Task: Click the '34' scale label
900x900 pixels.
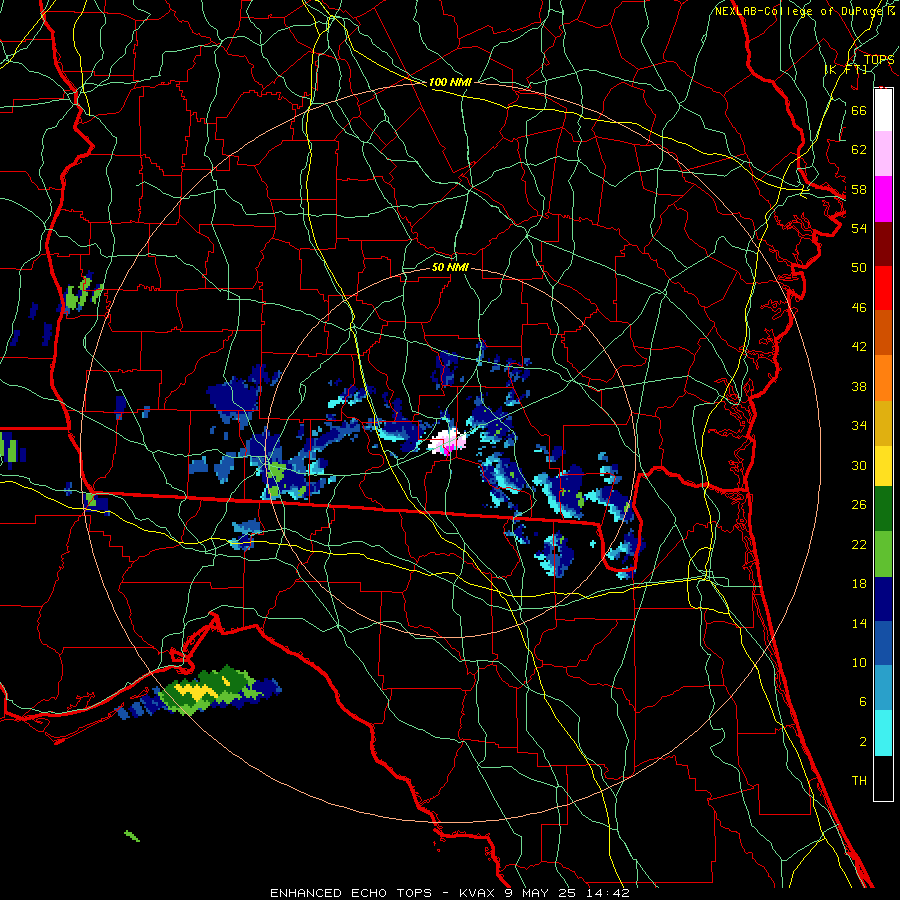Action: pos(859,426)
